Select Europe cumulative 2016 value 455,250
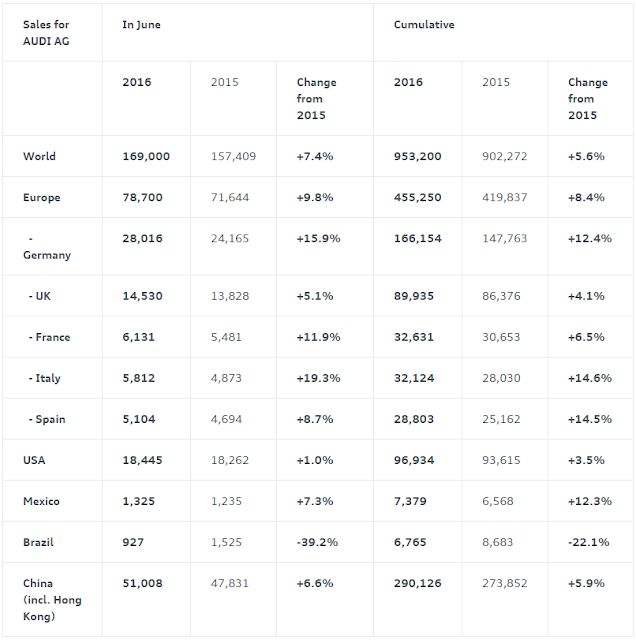The width and height of the screenshot is (636, 640). 418,198
